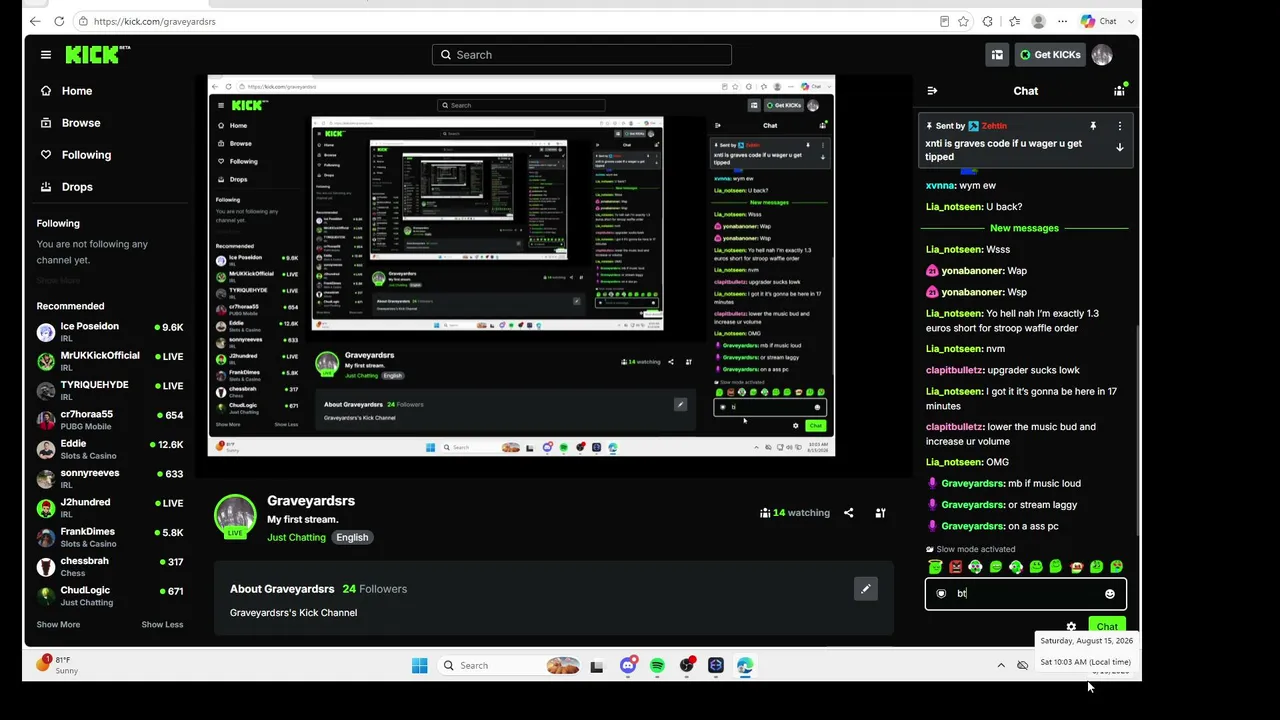The width and height of the screenshot is (1280, 720).
Task: Open chessbrah recommended channel
Action: (110, 567)
